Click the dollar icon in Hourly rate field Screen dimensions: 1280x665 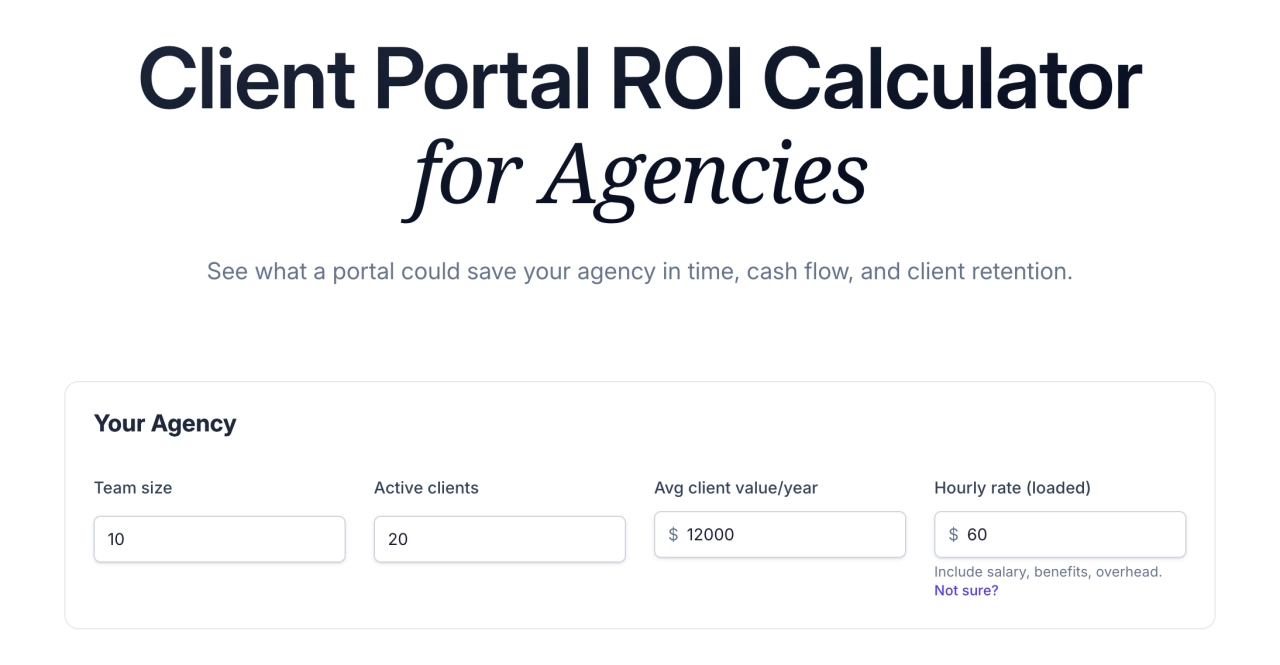click(953, 535)
